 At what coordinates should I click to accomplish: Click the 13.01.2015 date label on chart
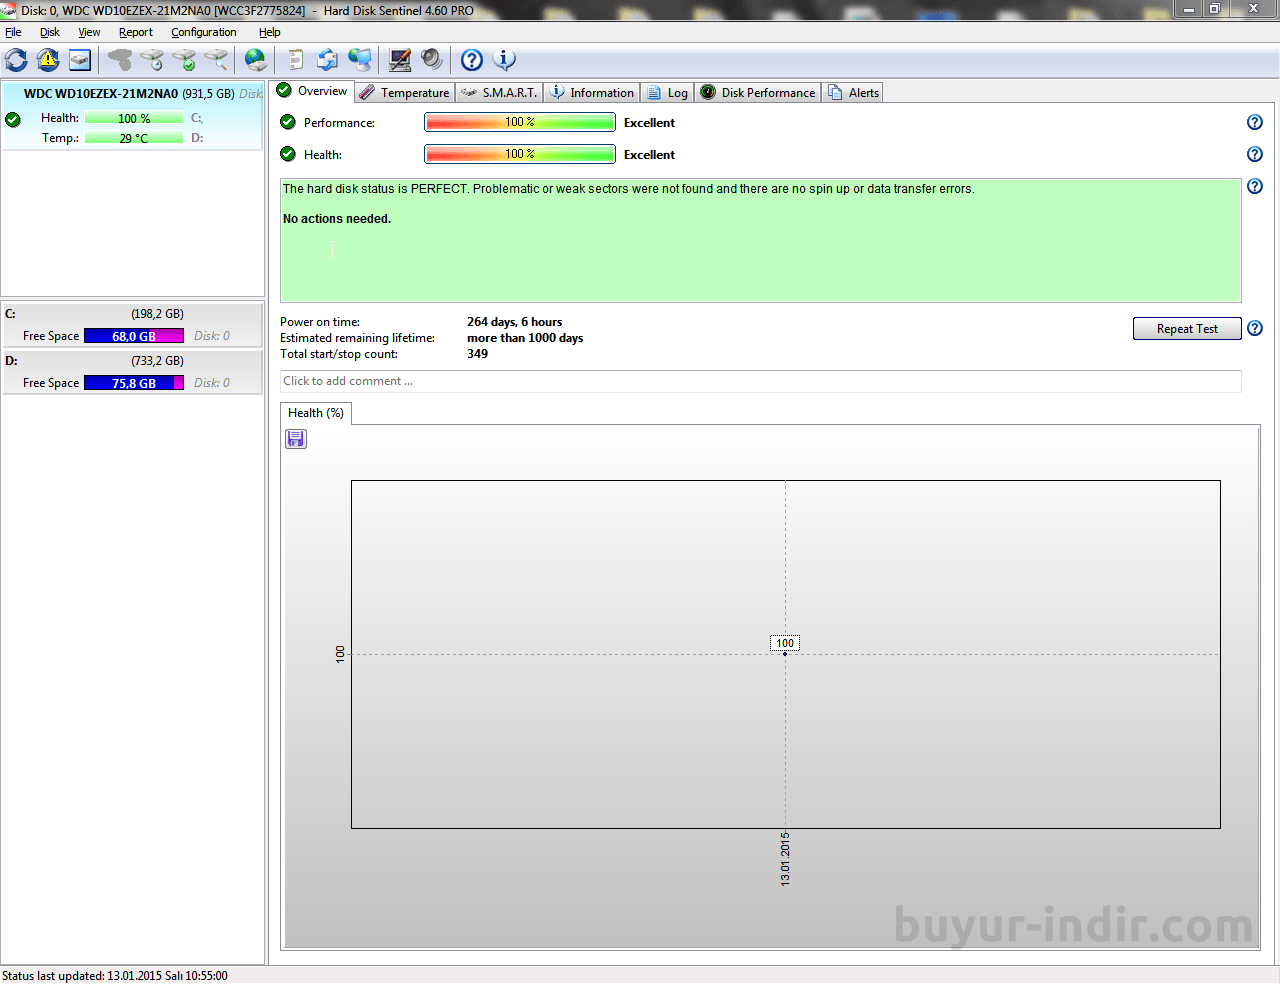pos(785,858)
